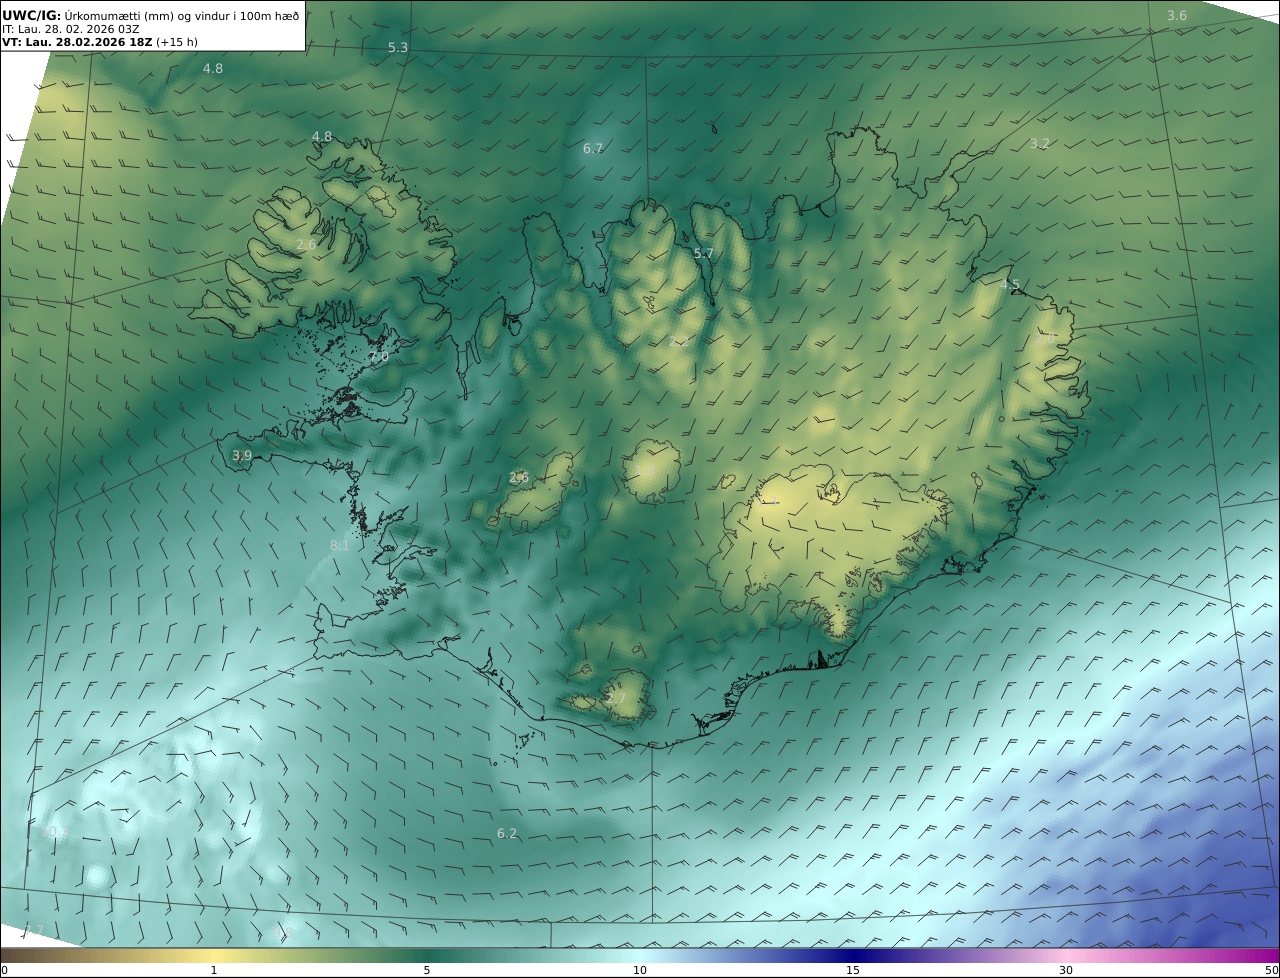Click the 1 mm yellow section of legend
The width and height of the screenshot is (1280, 978).
click(214, 970)
